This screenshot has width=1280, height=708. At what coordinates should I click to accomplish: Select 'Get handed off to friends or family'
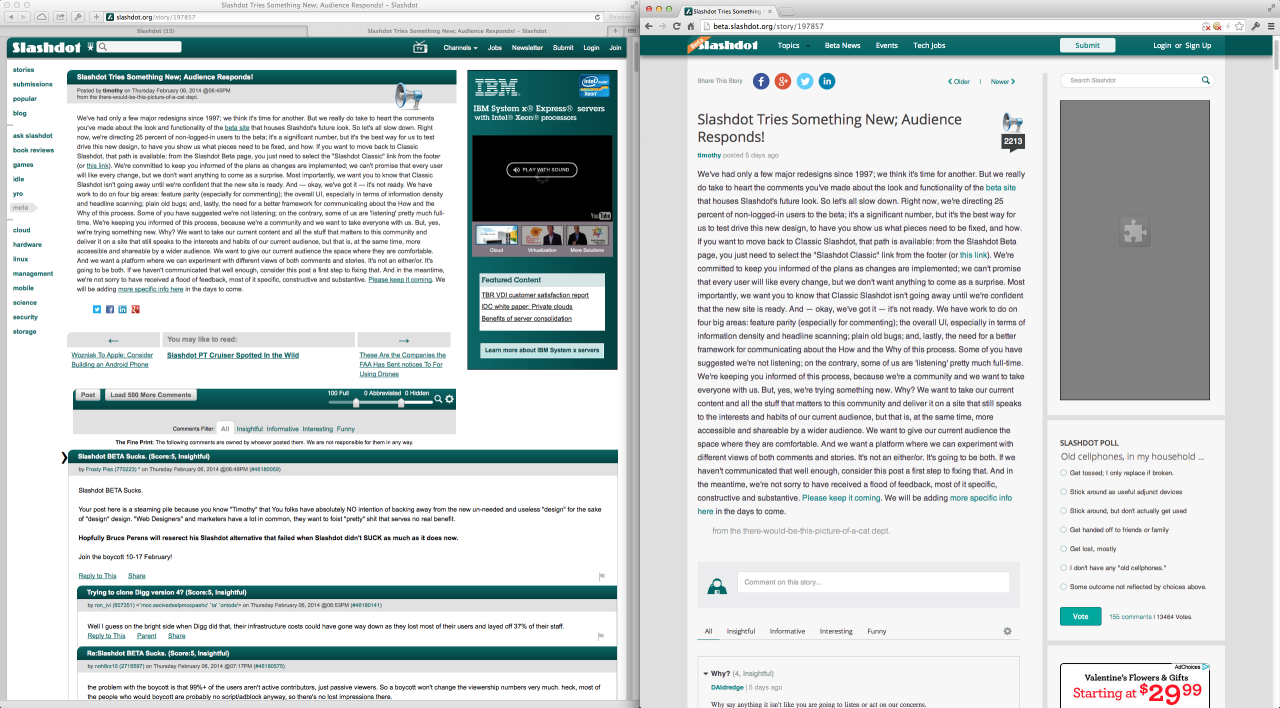coord(1064,530)
